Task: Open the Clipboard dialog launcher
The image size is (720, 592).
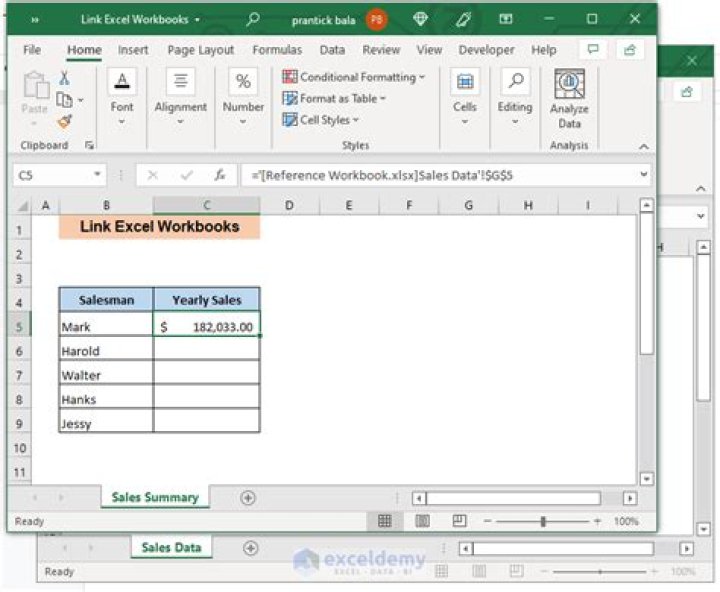Action: coord(90,145)
